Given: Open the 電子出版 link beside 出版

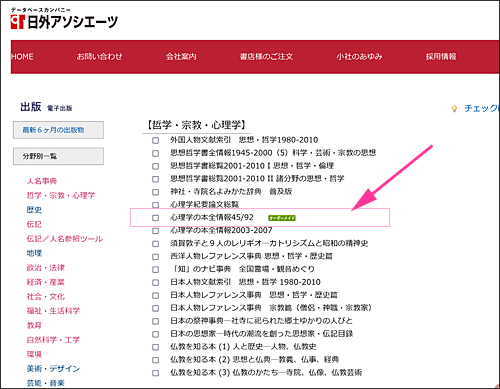Looking at the screenshot, I should 60,108.
